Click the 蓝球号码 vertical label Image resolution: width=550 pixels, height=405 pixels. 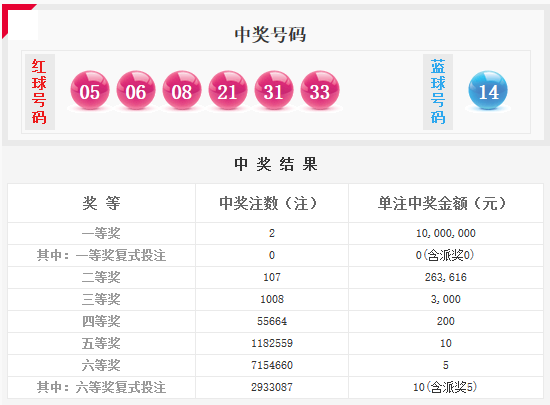pos(438,92)
